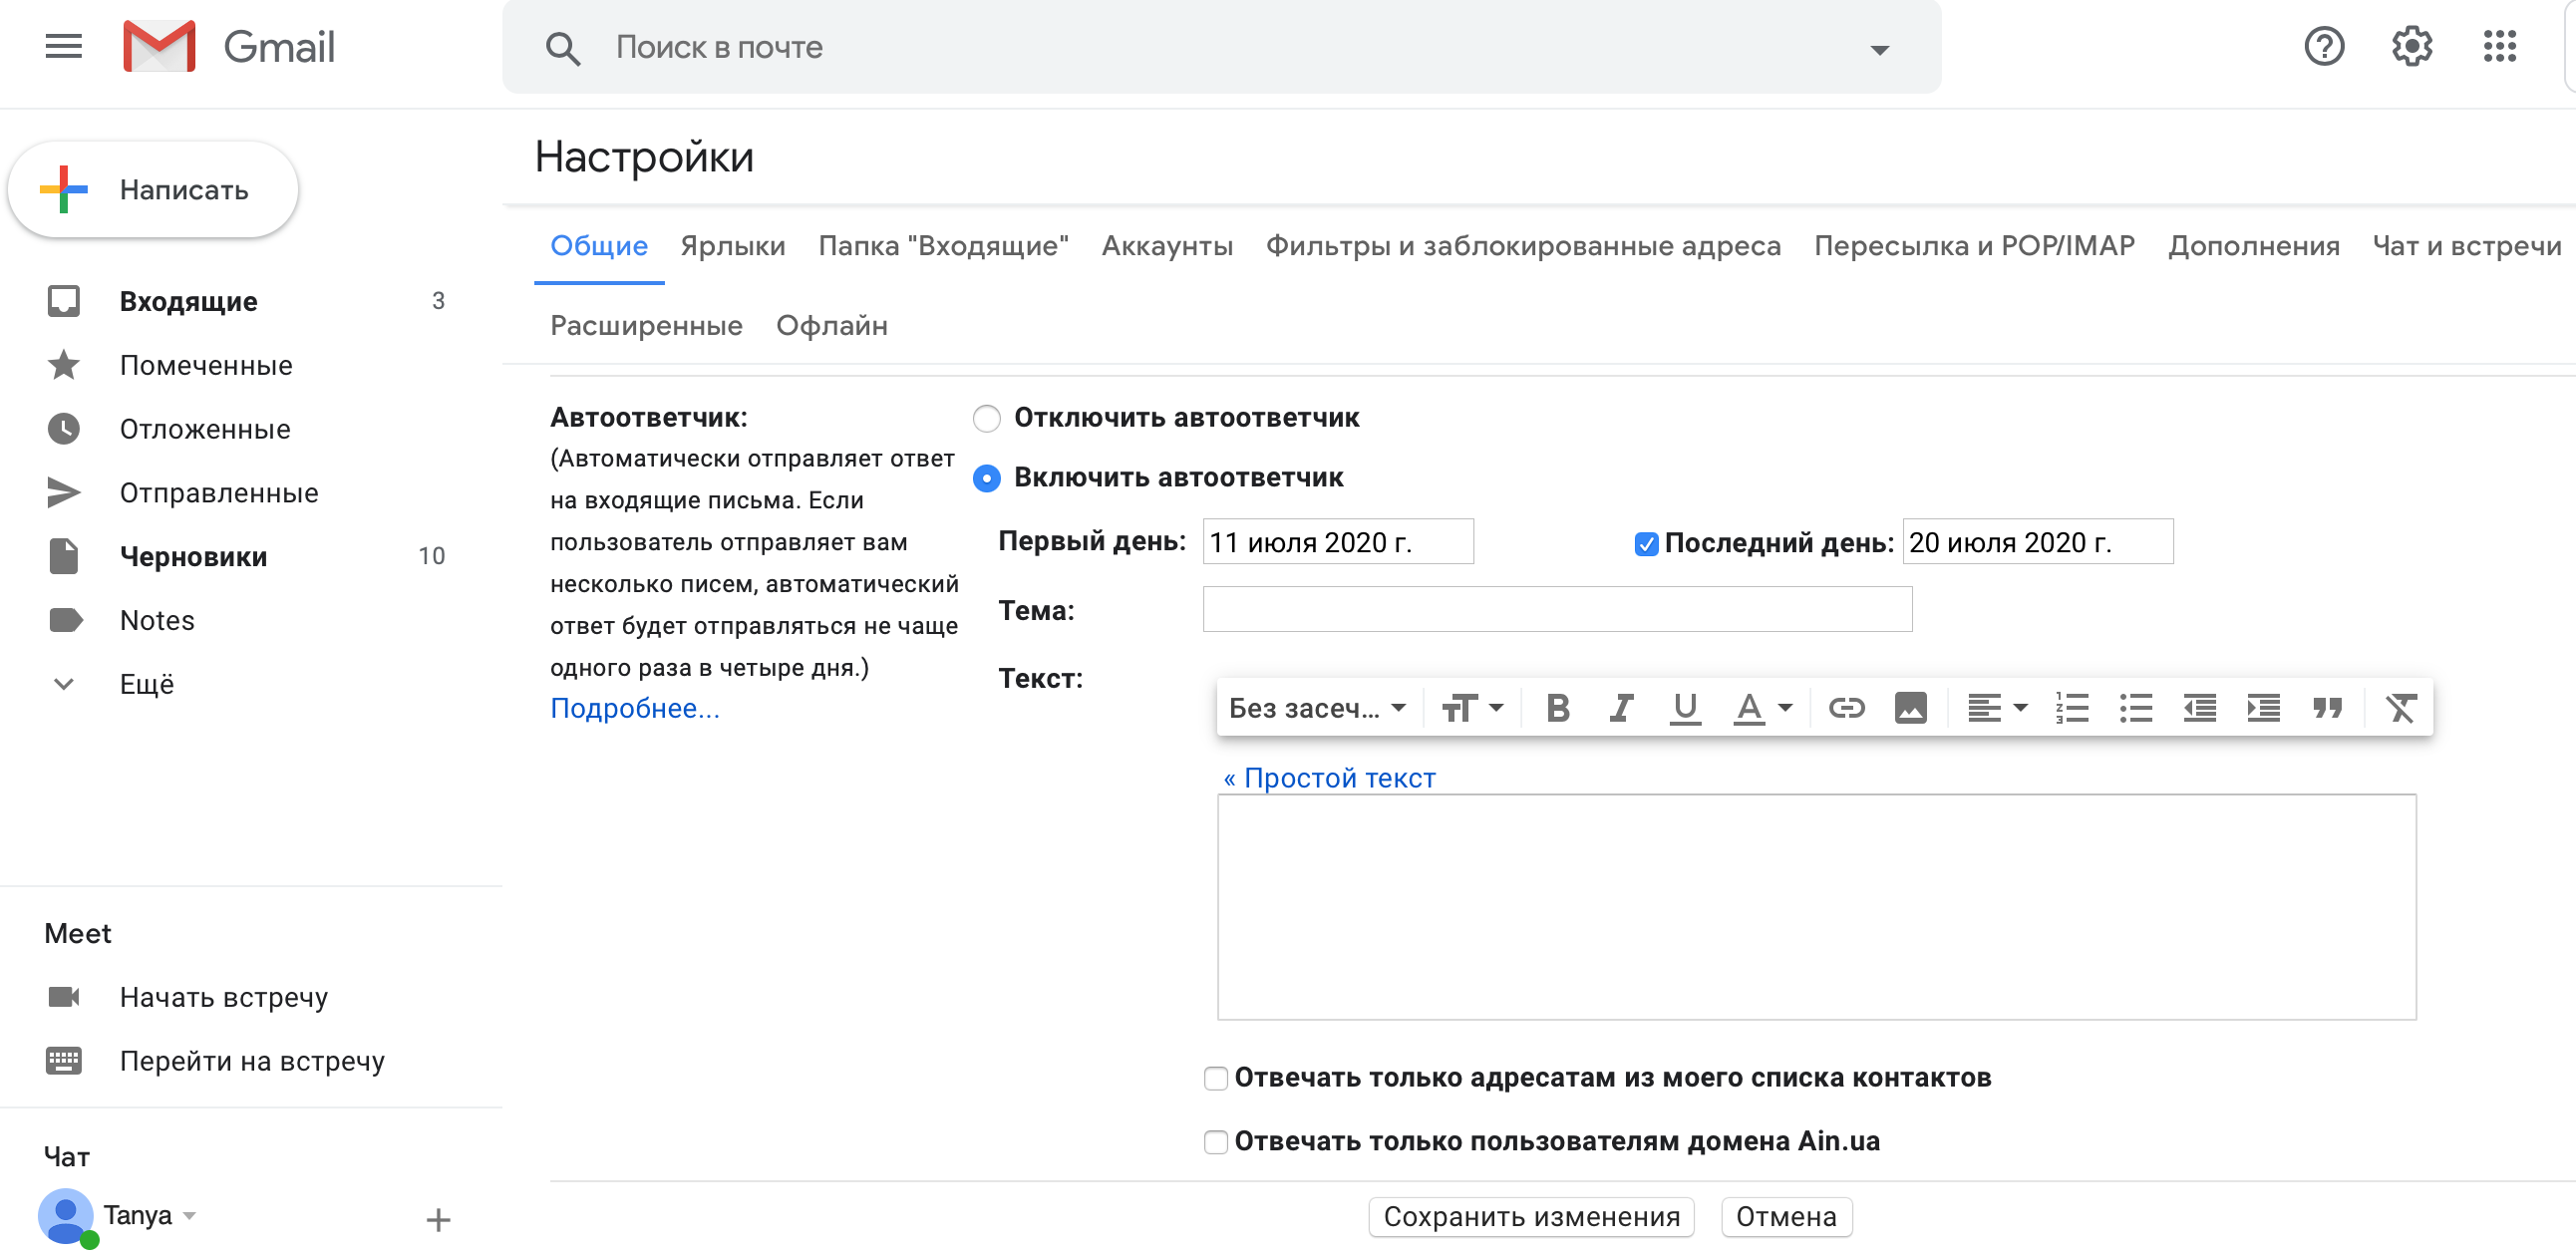Click the Remove formatting icon
The image size is (2576, 1258).
(x=2402, y=708)
